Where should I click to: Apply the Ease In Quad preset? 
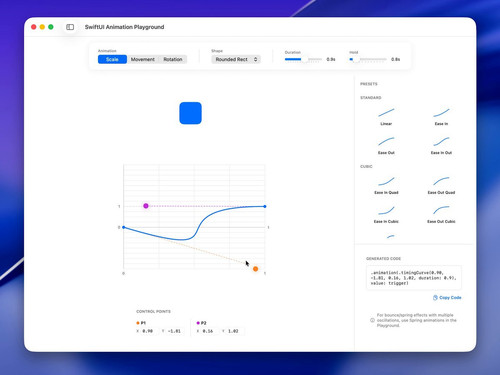click(386, 185)
